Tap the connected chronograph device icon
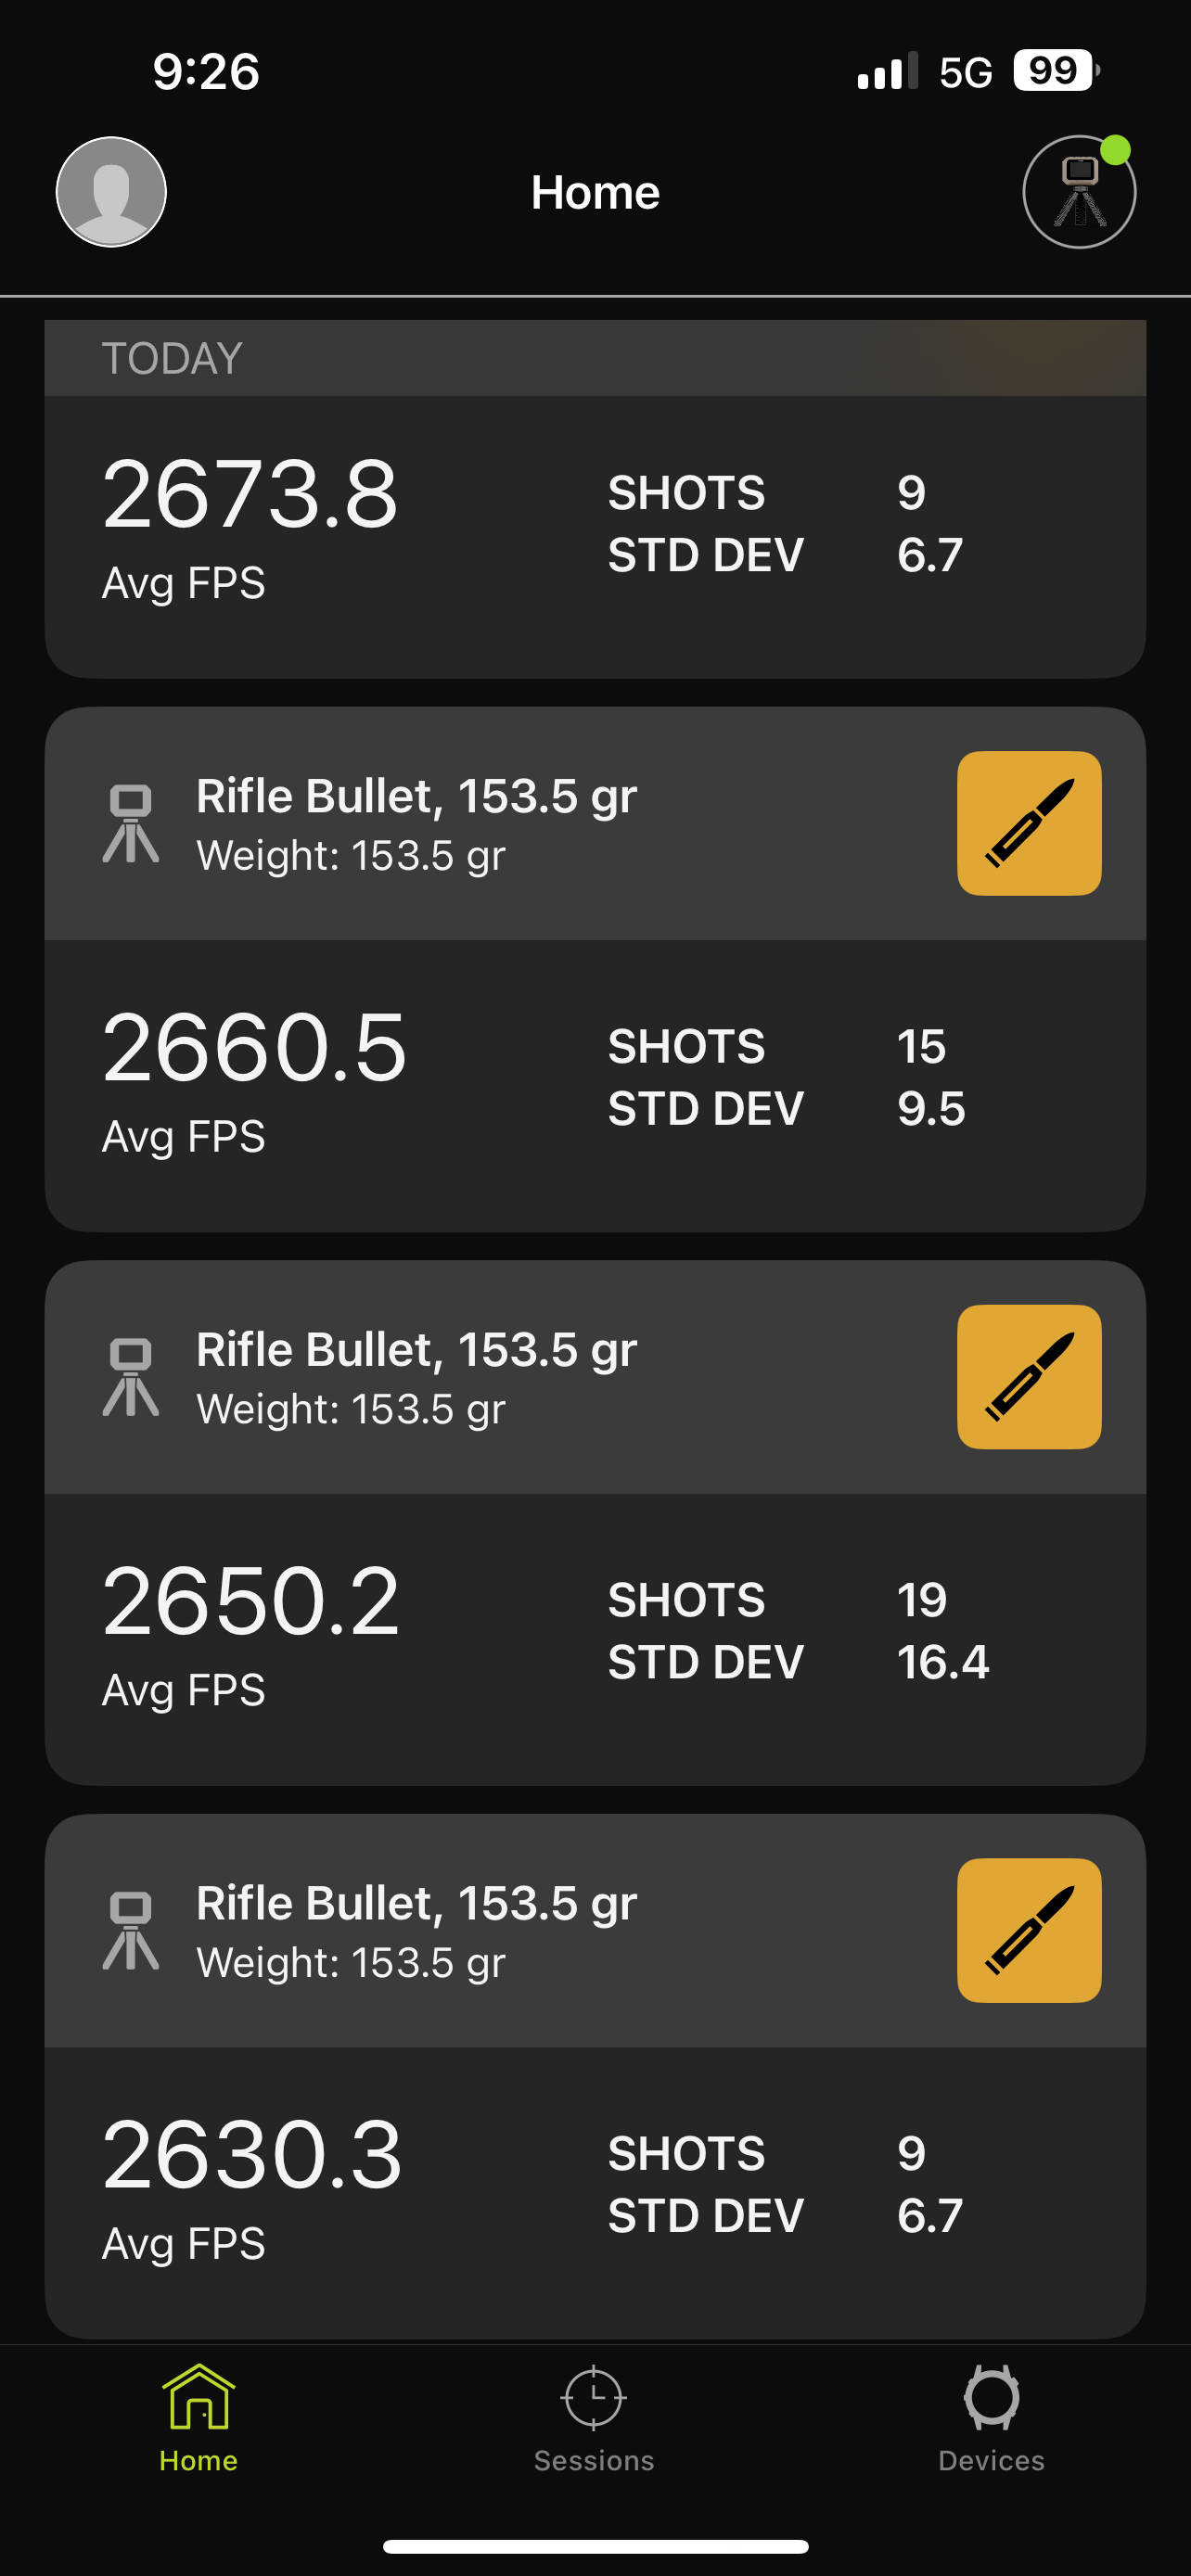This screenshot has width=1191, height=2576. [x=1079, y=192]
